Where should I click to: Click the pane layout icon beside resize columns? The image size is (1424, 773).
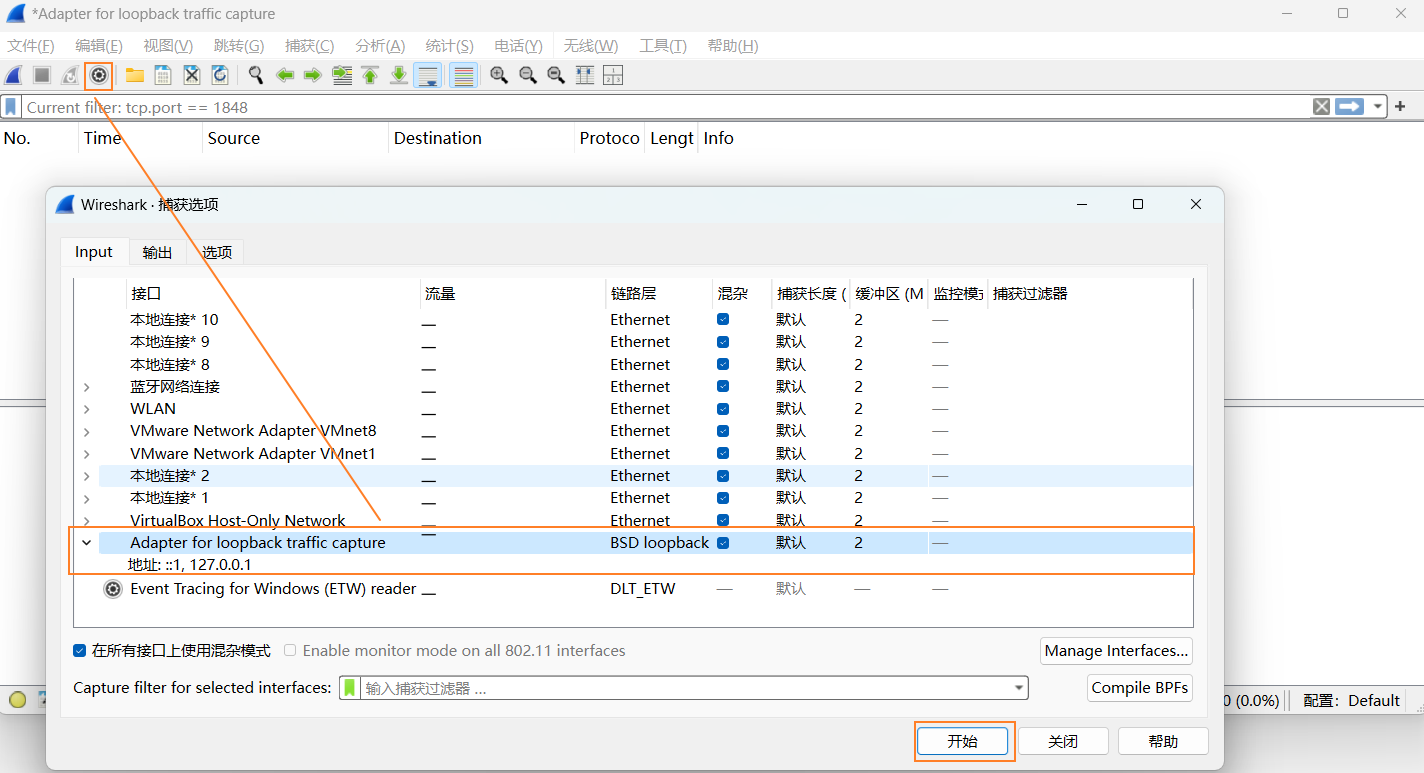coord(613,75)
